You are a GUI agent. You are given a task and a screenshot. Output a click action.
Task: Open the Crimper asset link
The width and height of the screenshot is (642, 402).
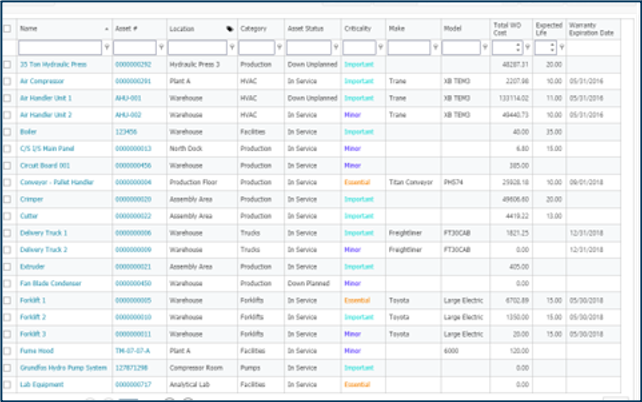coord(32,199)
